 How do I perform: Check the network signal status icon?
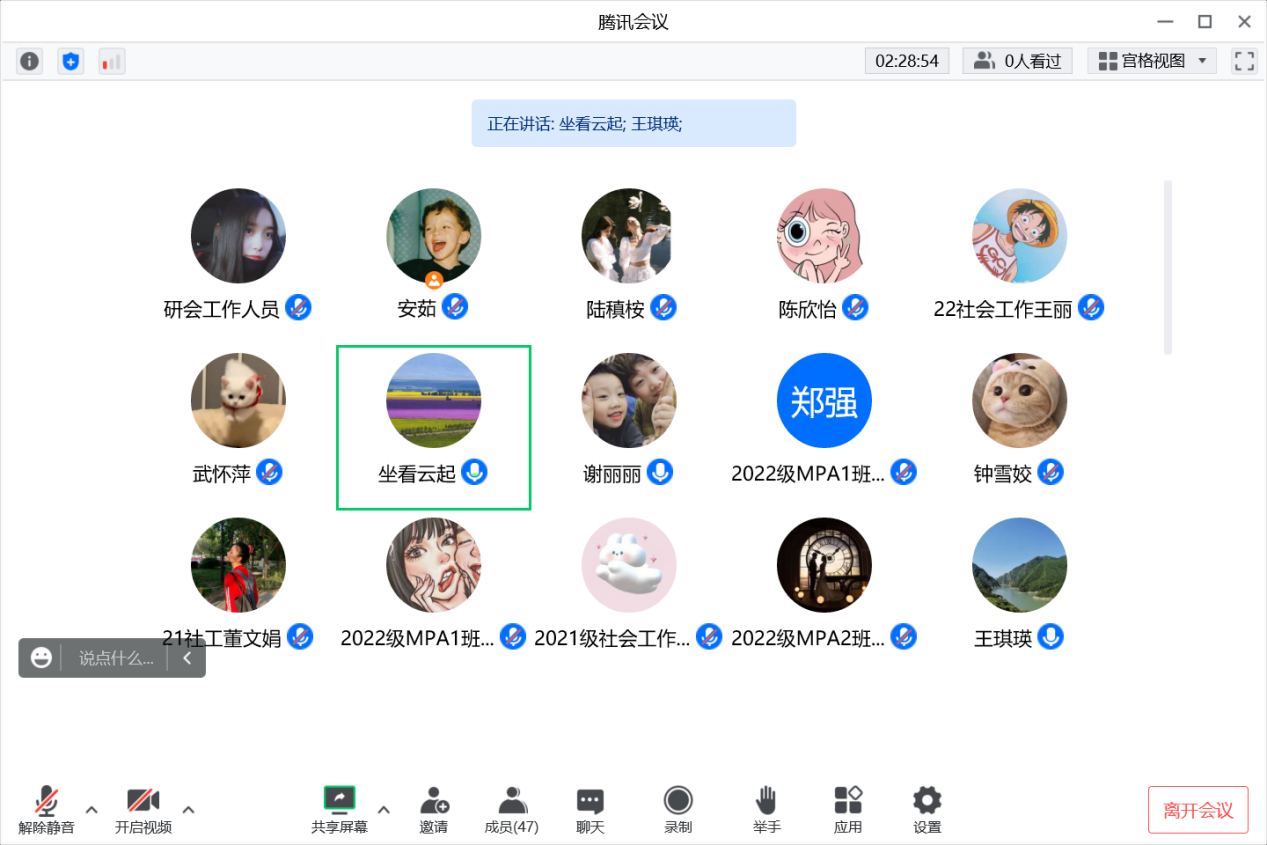click(x=111, y=61)
